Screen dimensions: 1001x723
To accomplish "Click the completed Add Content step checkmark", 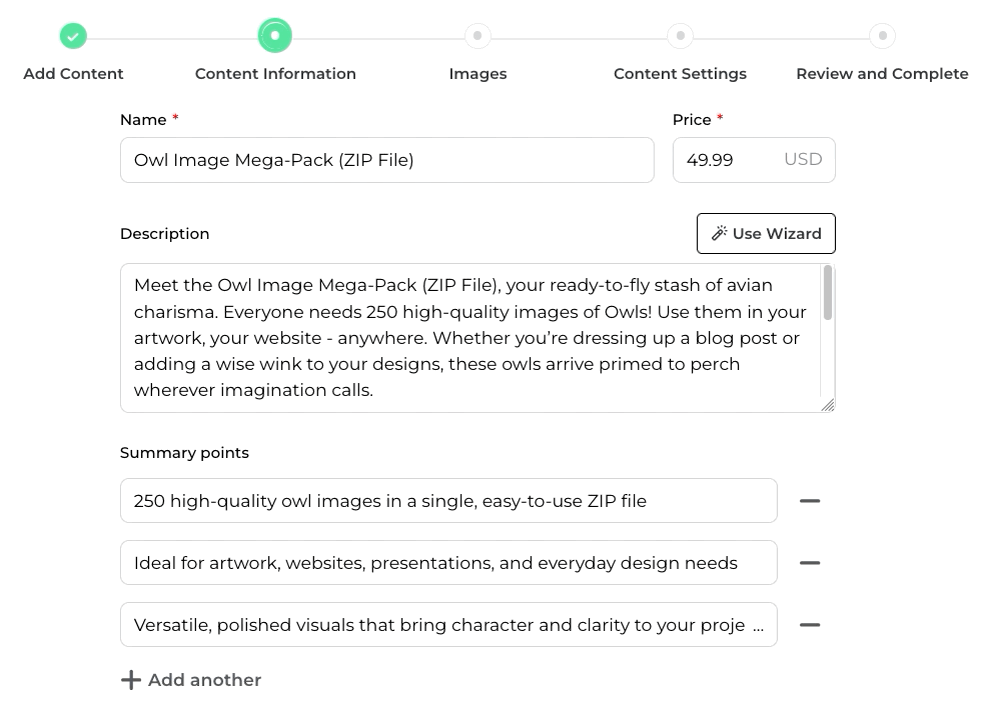I will [x=73, y=37].
